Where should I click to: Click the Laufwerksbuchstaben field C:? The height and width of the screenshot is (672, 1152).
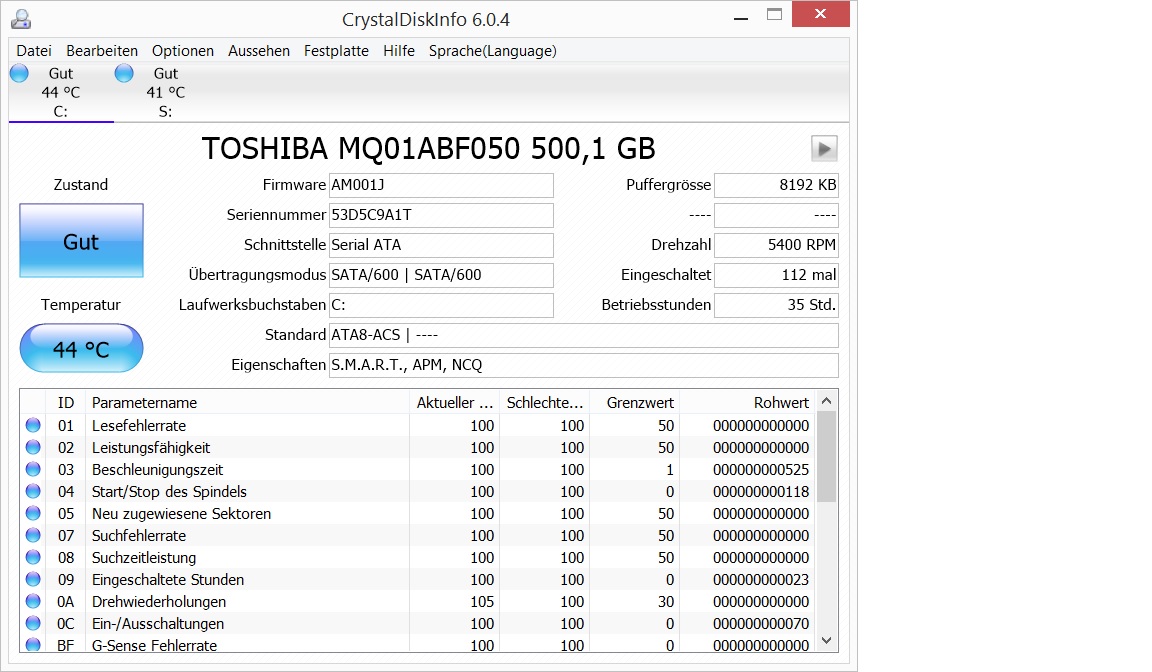[441, 306]
